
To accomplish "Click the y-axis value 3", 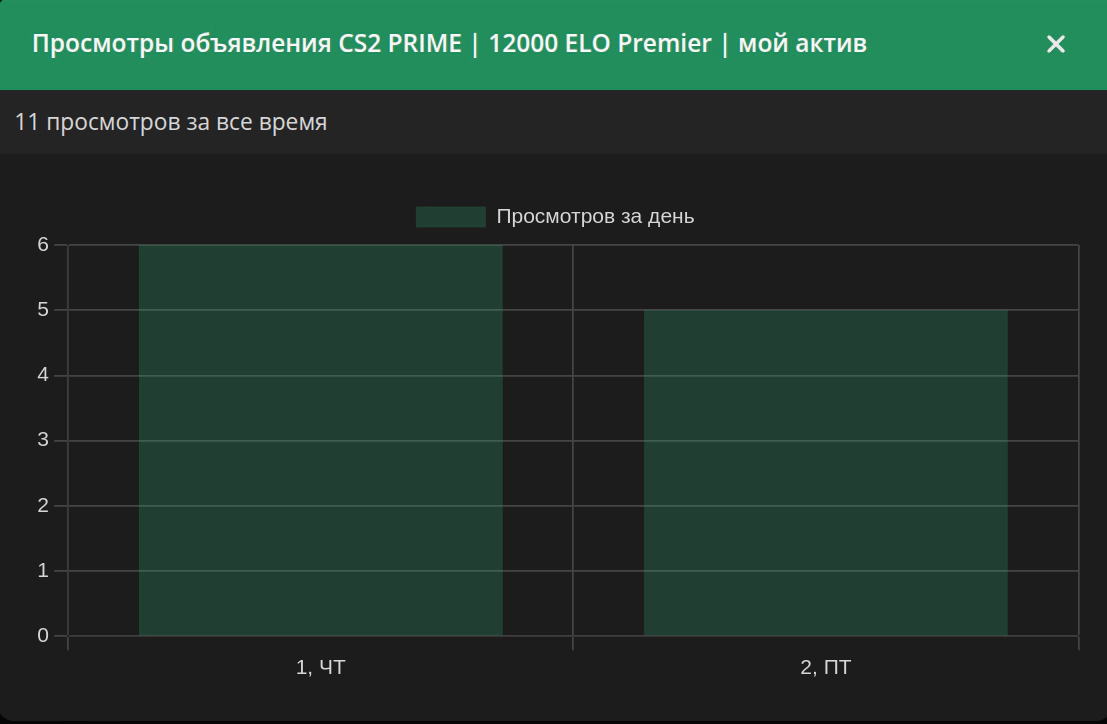I will (x=43, y=440).
